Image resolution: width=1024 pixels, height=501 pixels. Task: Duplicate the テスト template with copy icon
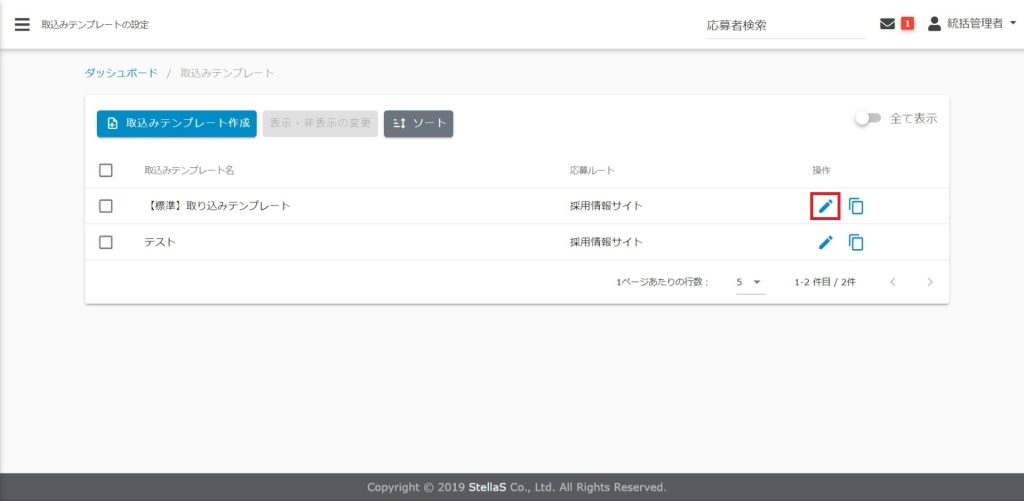click(x=856, y=242)
